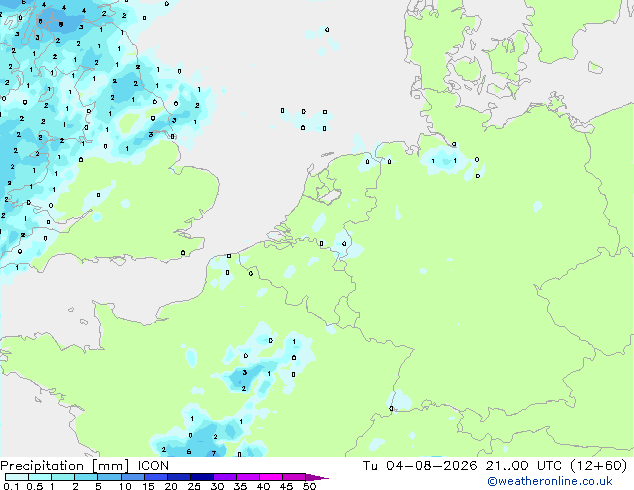Select the 30–35 mm purple legend swatch
Viewport: 634px width, 490px height.
coord(225,477)
